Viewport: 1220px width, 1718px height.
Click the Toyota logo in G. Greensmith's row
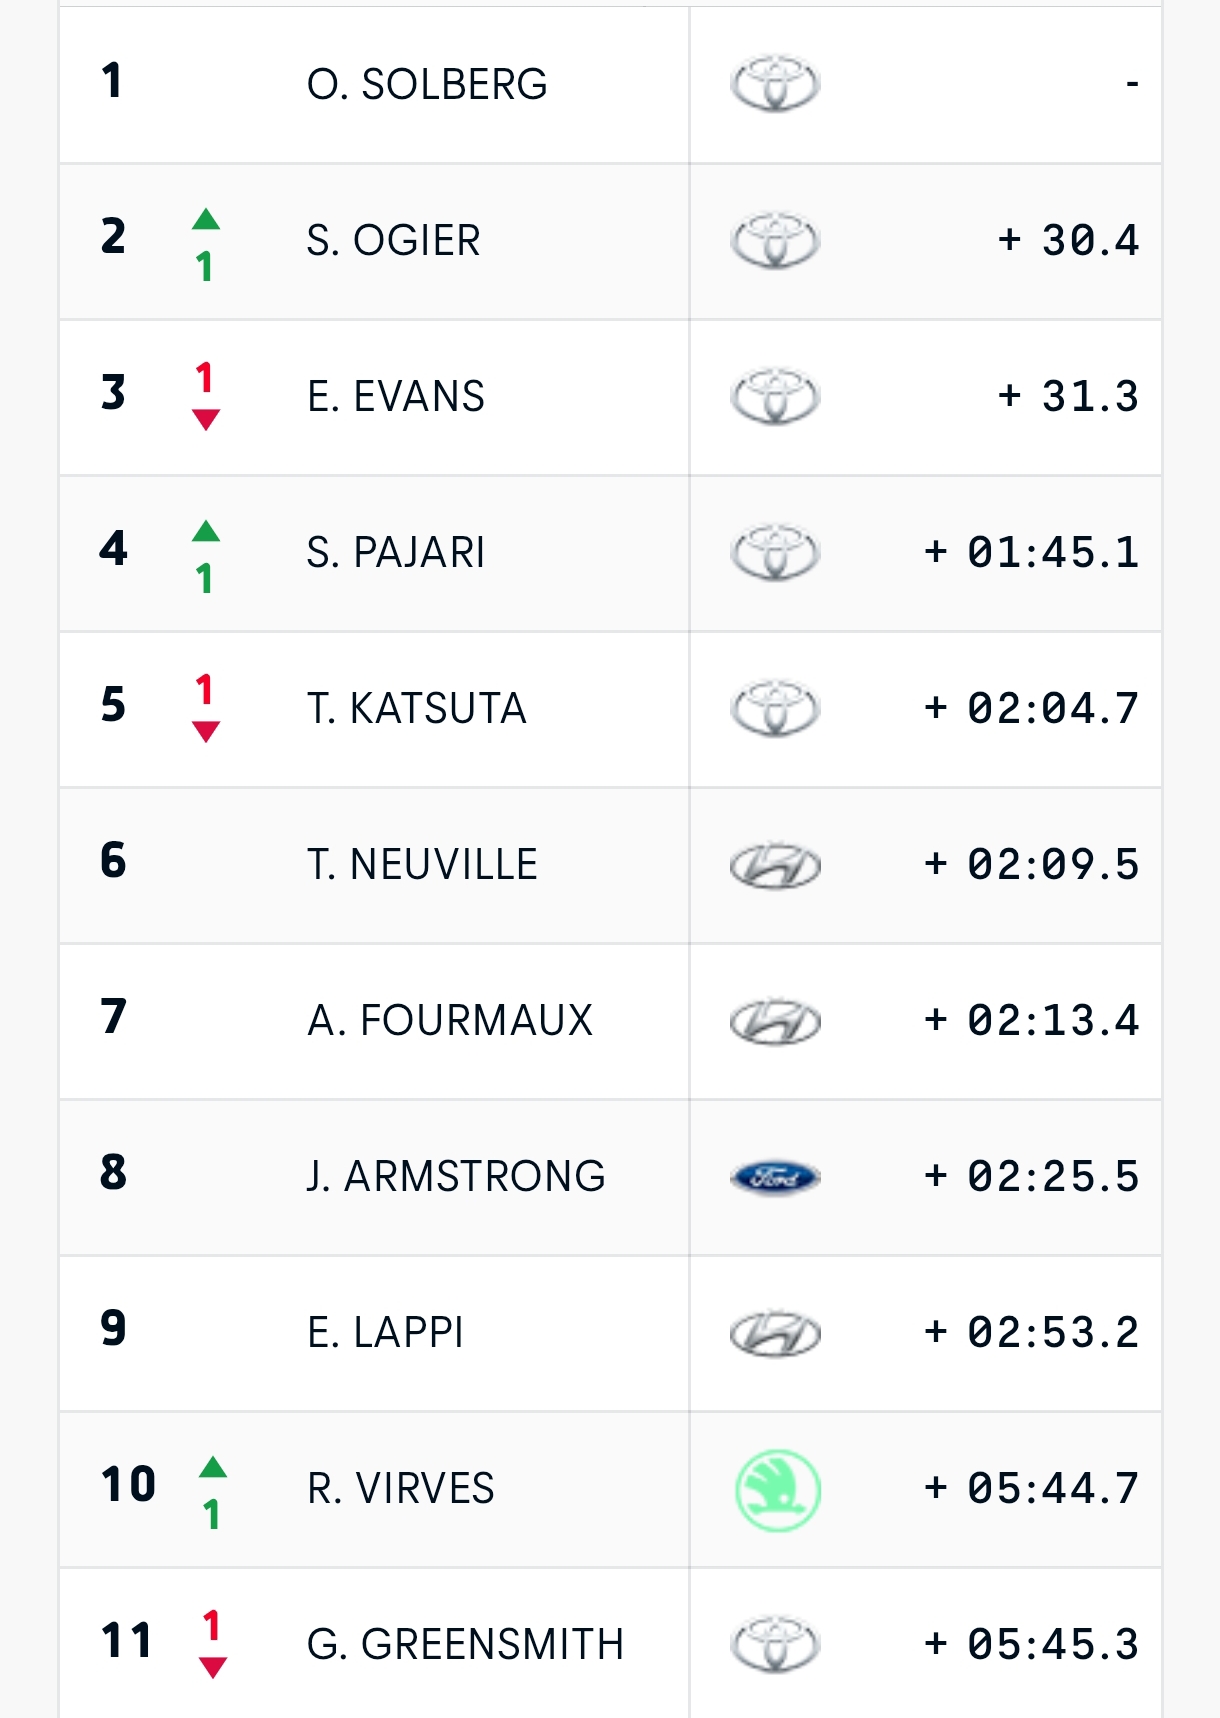775,1645
